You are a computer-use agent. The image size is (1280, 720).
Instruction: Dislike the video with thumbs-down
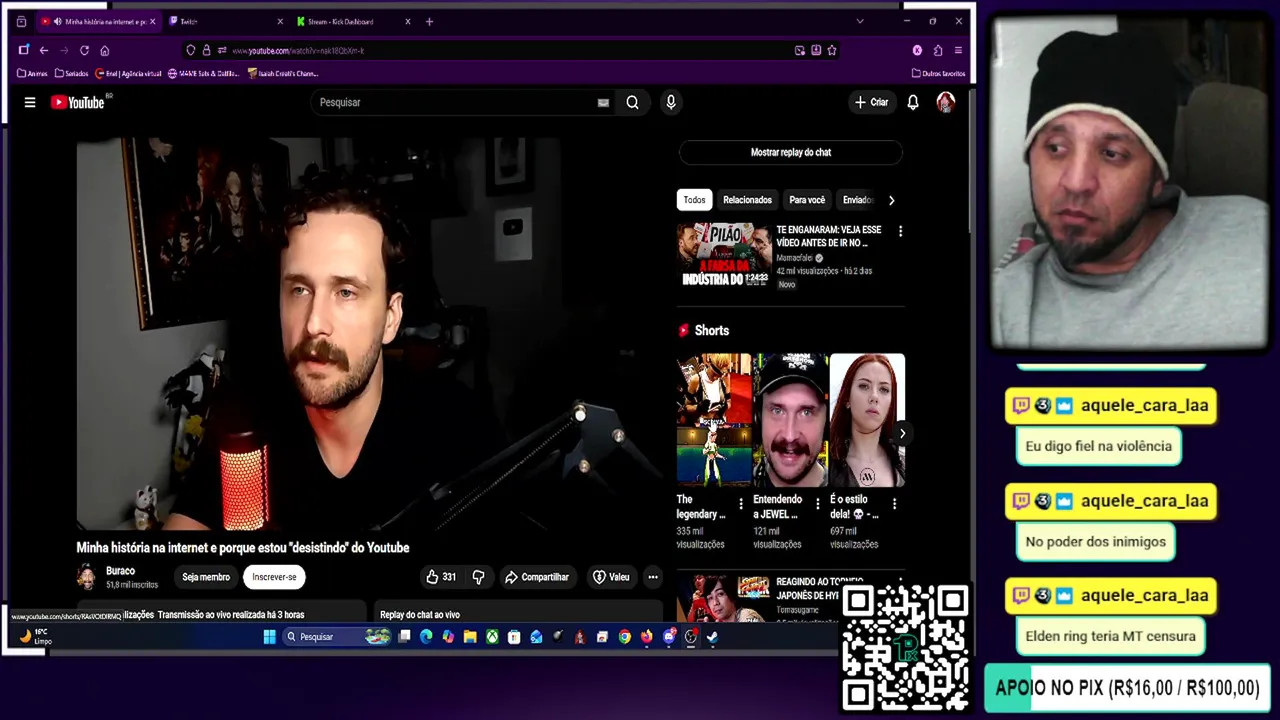point(478,577)
